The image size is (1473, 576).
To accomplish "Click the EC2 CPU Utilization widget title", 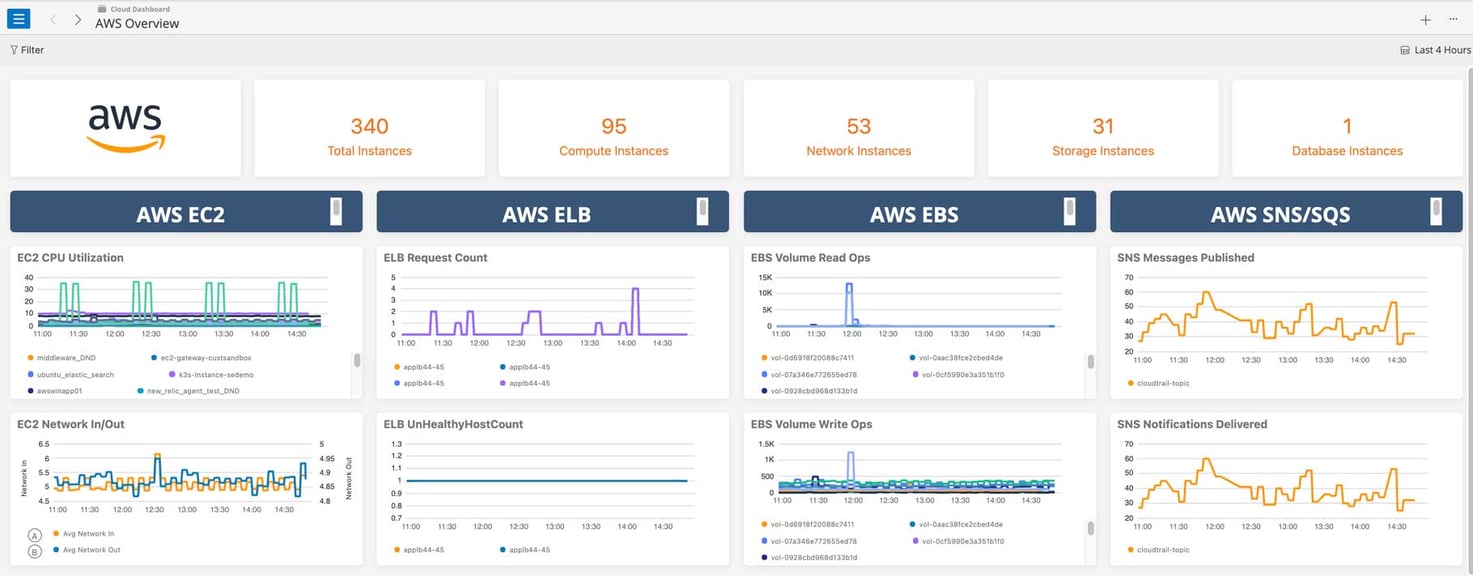I will (x=70, y=258).
